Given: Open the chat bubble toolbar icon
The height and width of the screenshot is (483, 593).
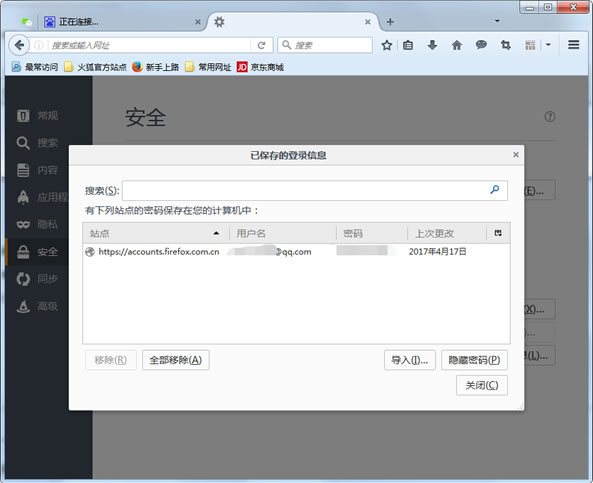Looking at the screenshot, I should [481, 45].
